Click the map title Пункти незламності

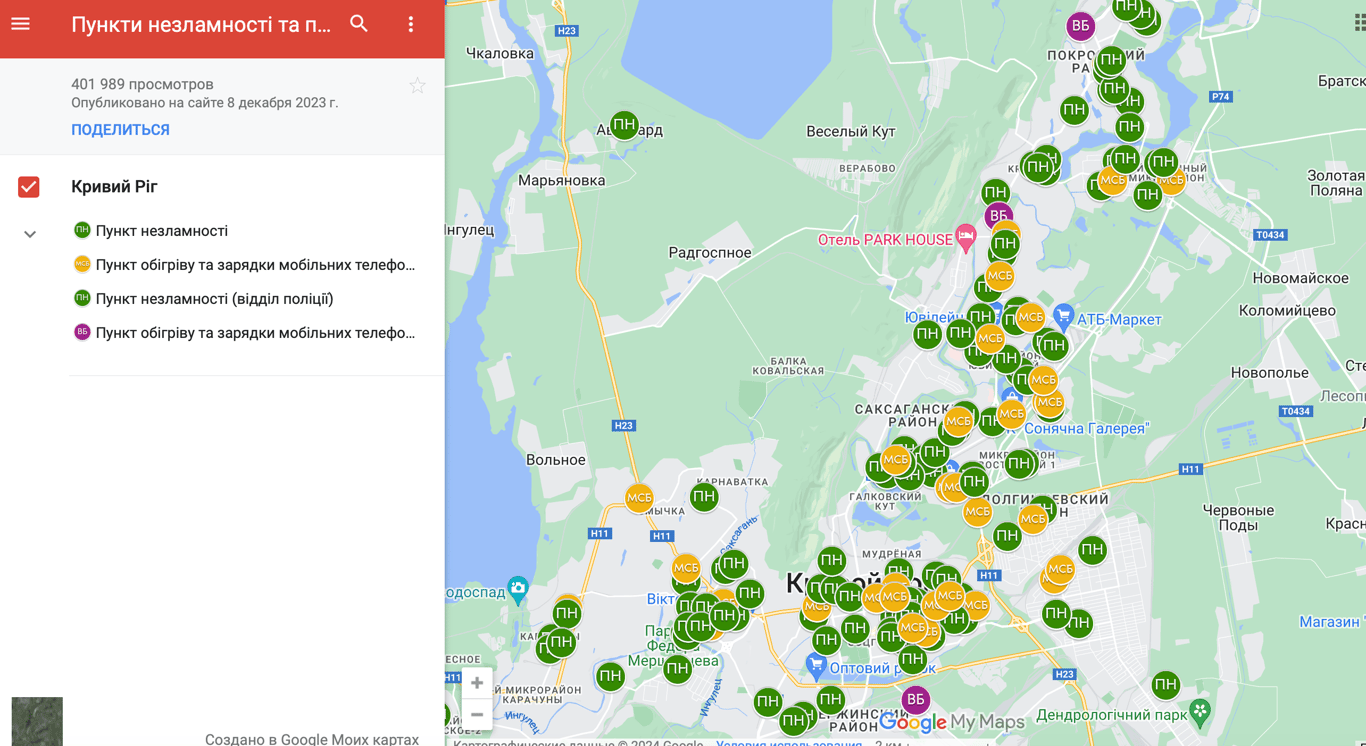click(201, 25)
